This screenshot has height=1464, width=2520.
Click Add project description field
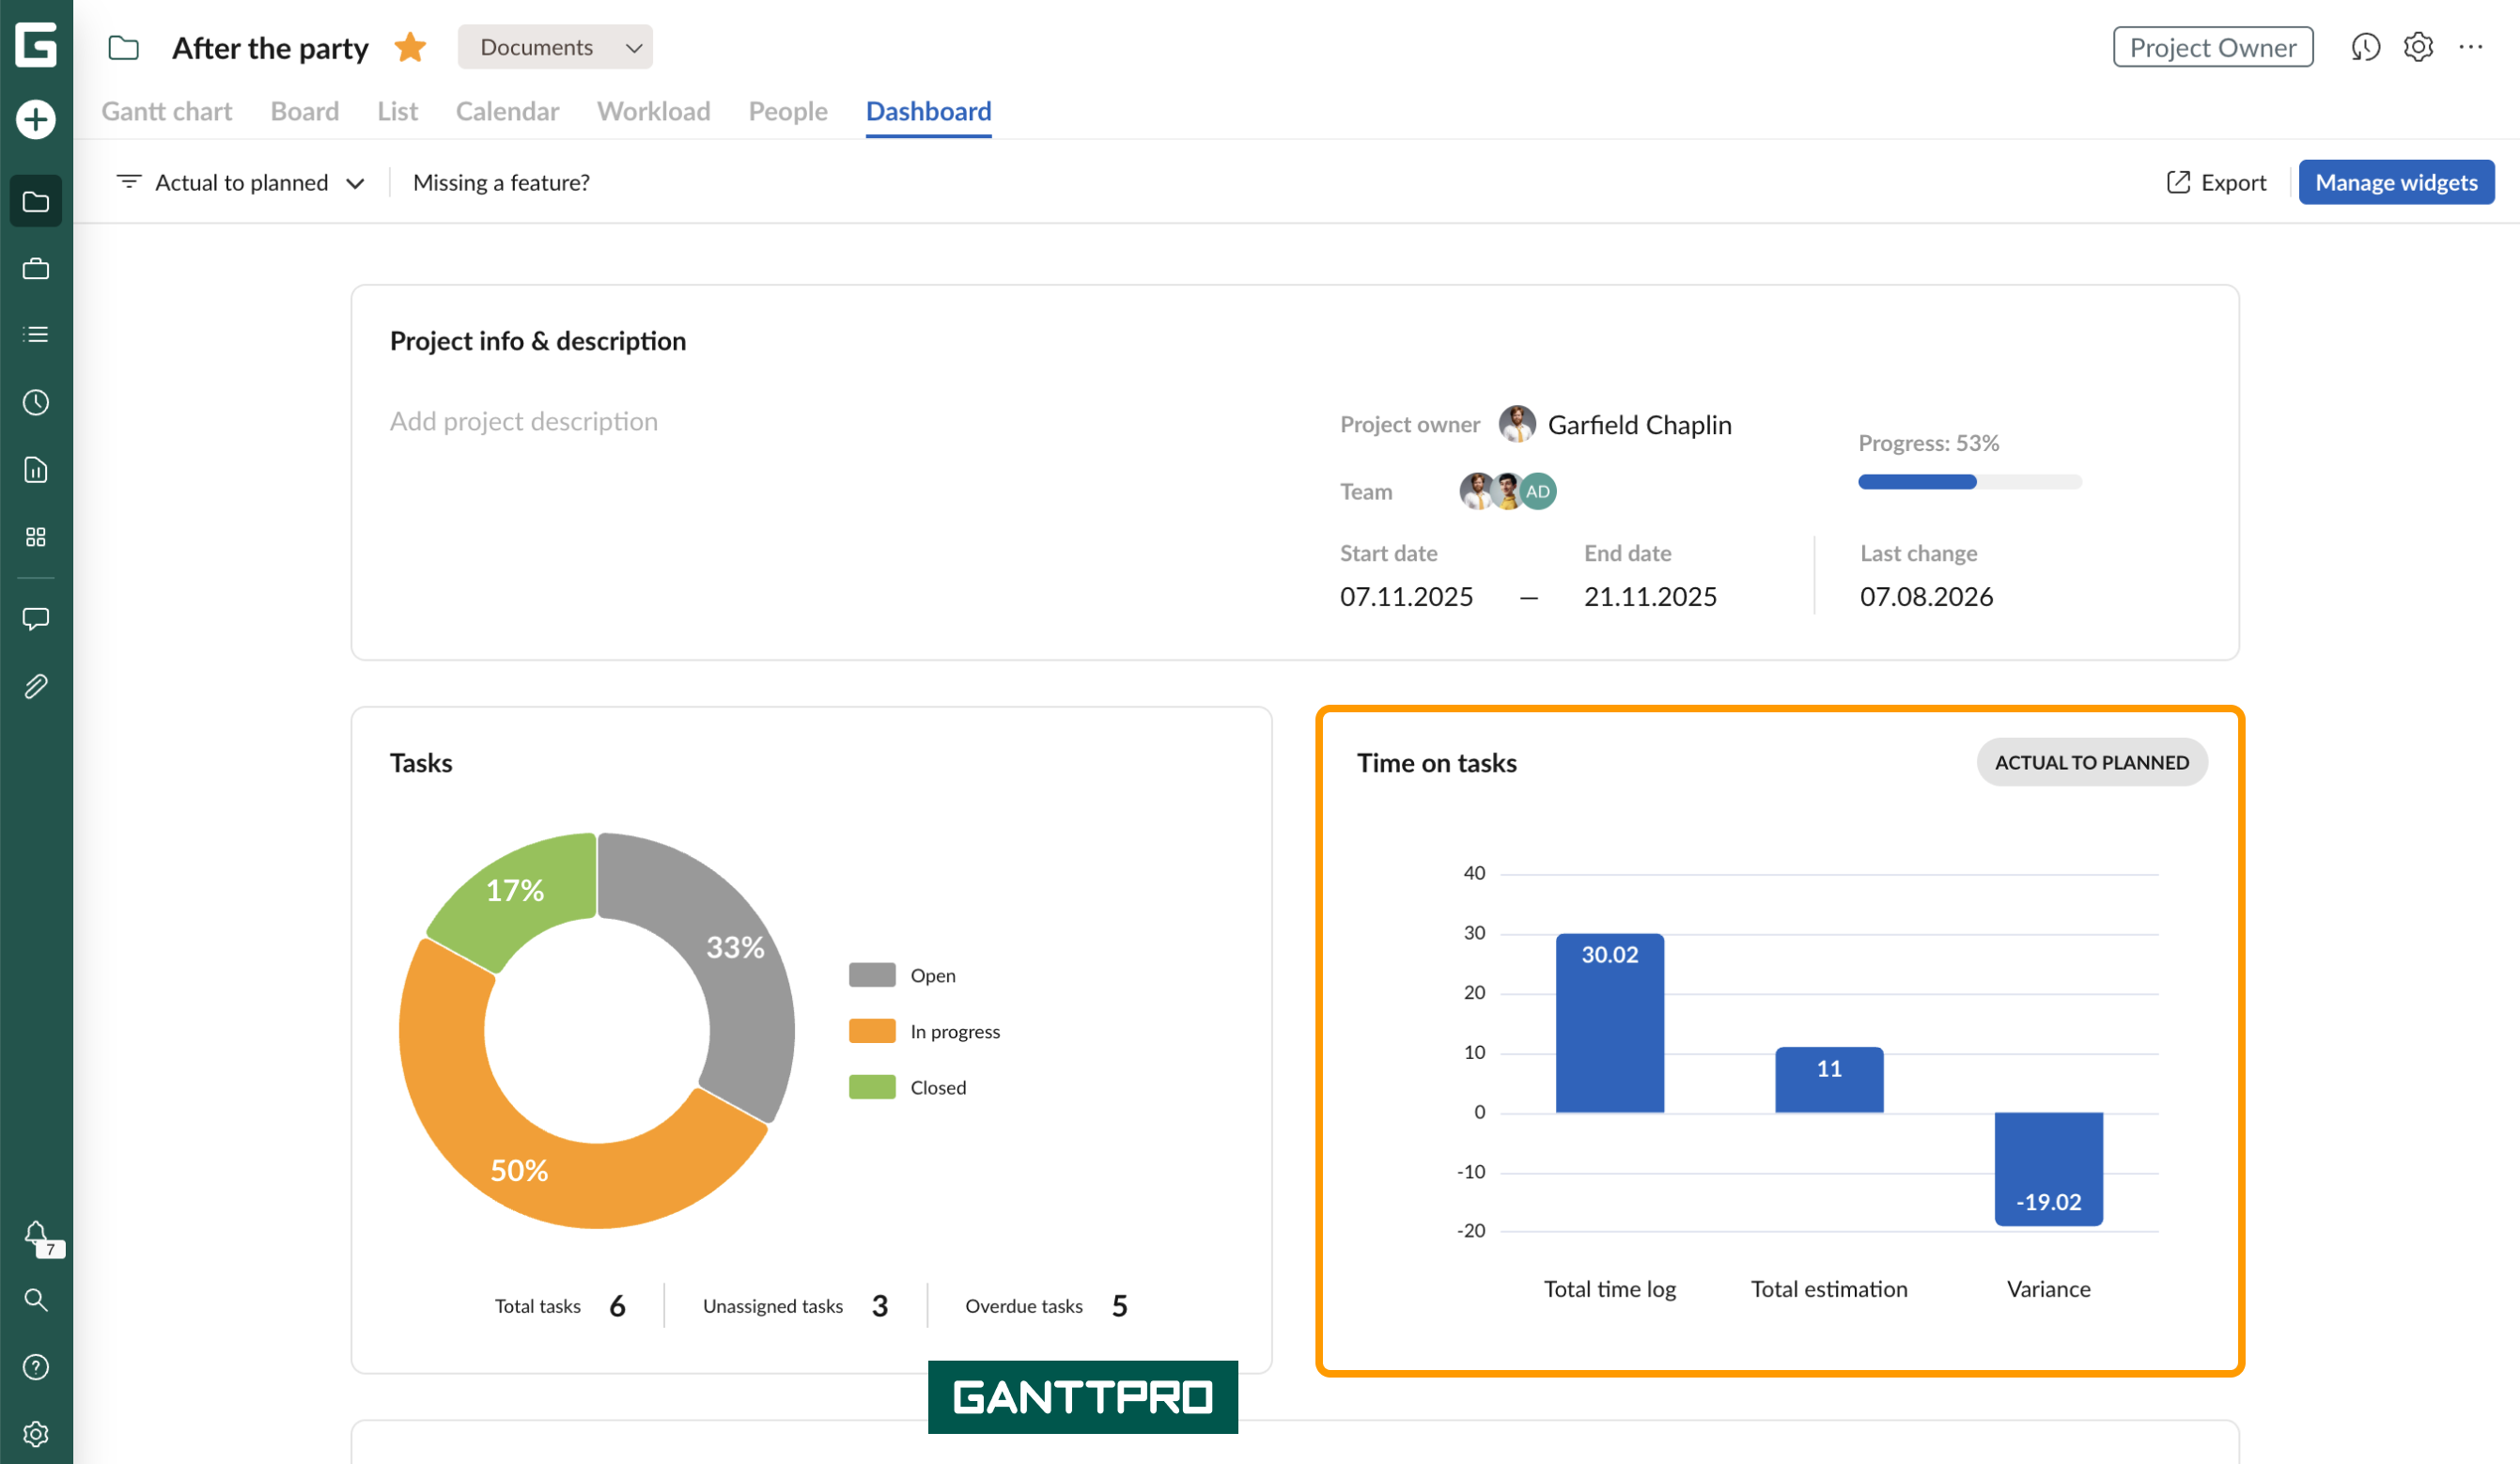point(524,421)
